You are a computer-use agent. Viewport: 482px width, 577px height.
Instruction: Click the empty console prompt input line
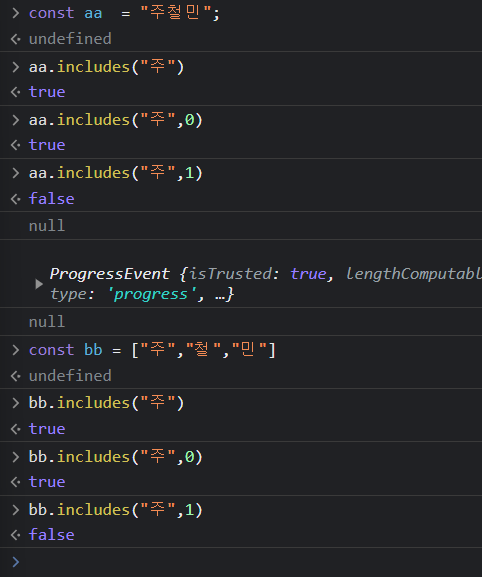(250, 562)
